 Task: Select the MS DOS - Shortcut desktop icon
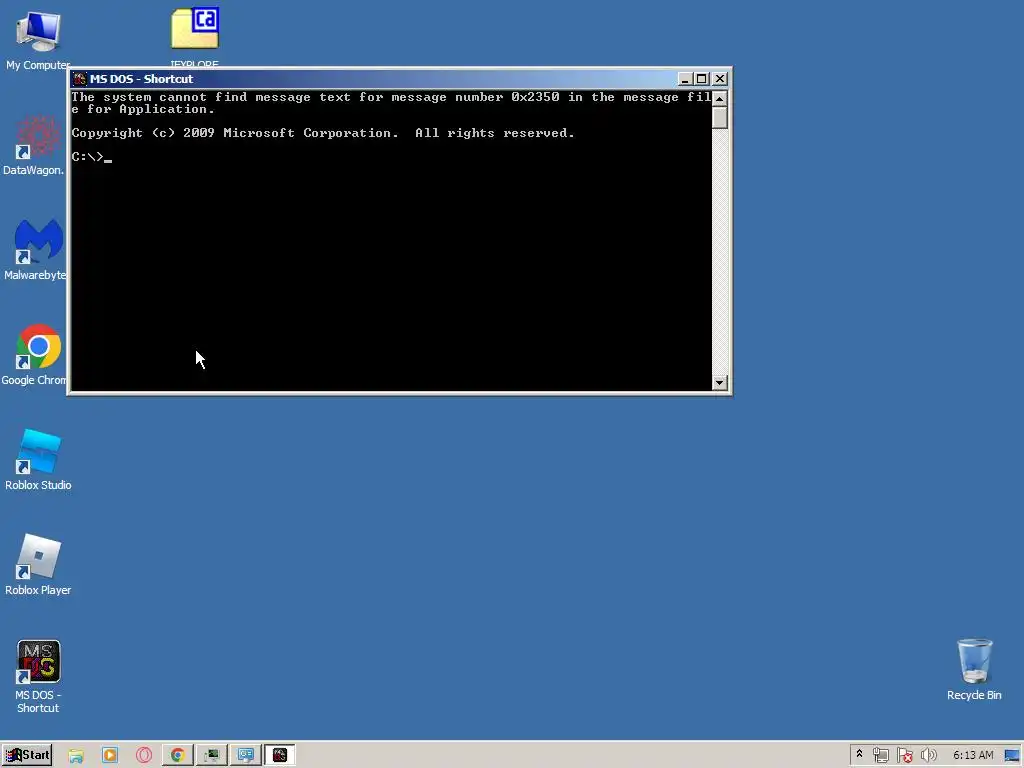pos(38,677)
